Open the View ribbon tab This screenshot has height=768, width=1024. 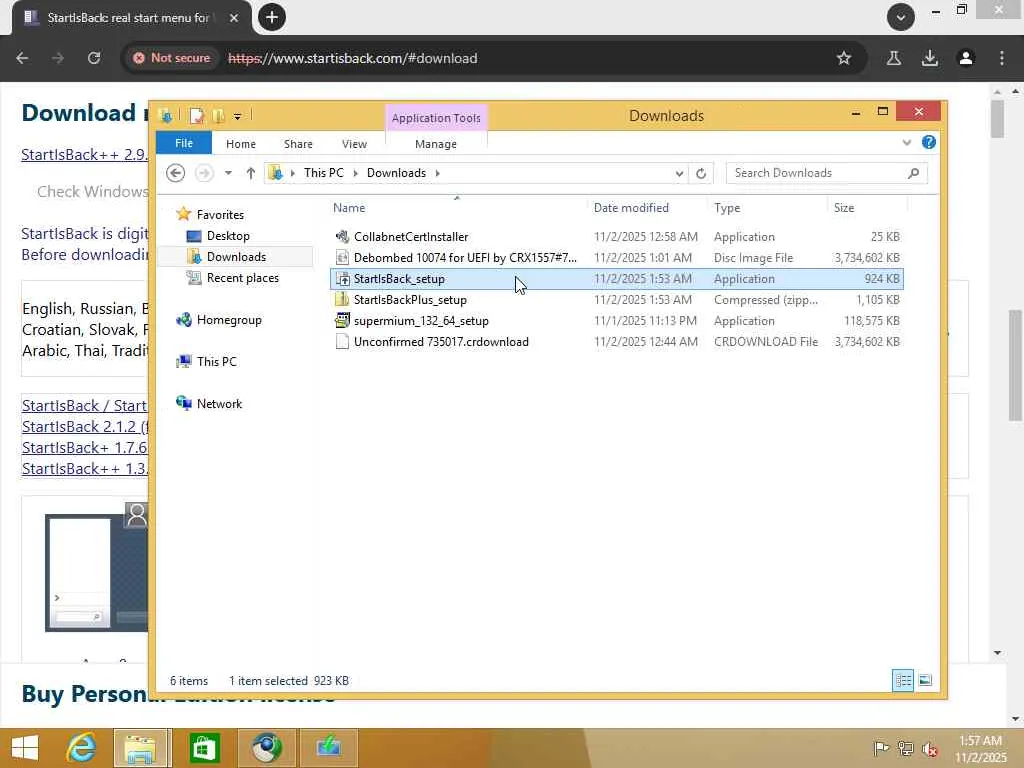354,144
